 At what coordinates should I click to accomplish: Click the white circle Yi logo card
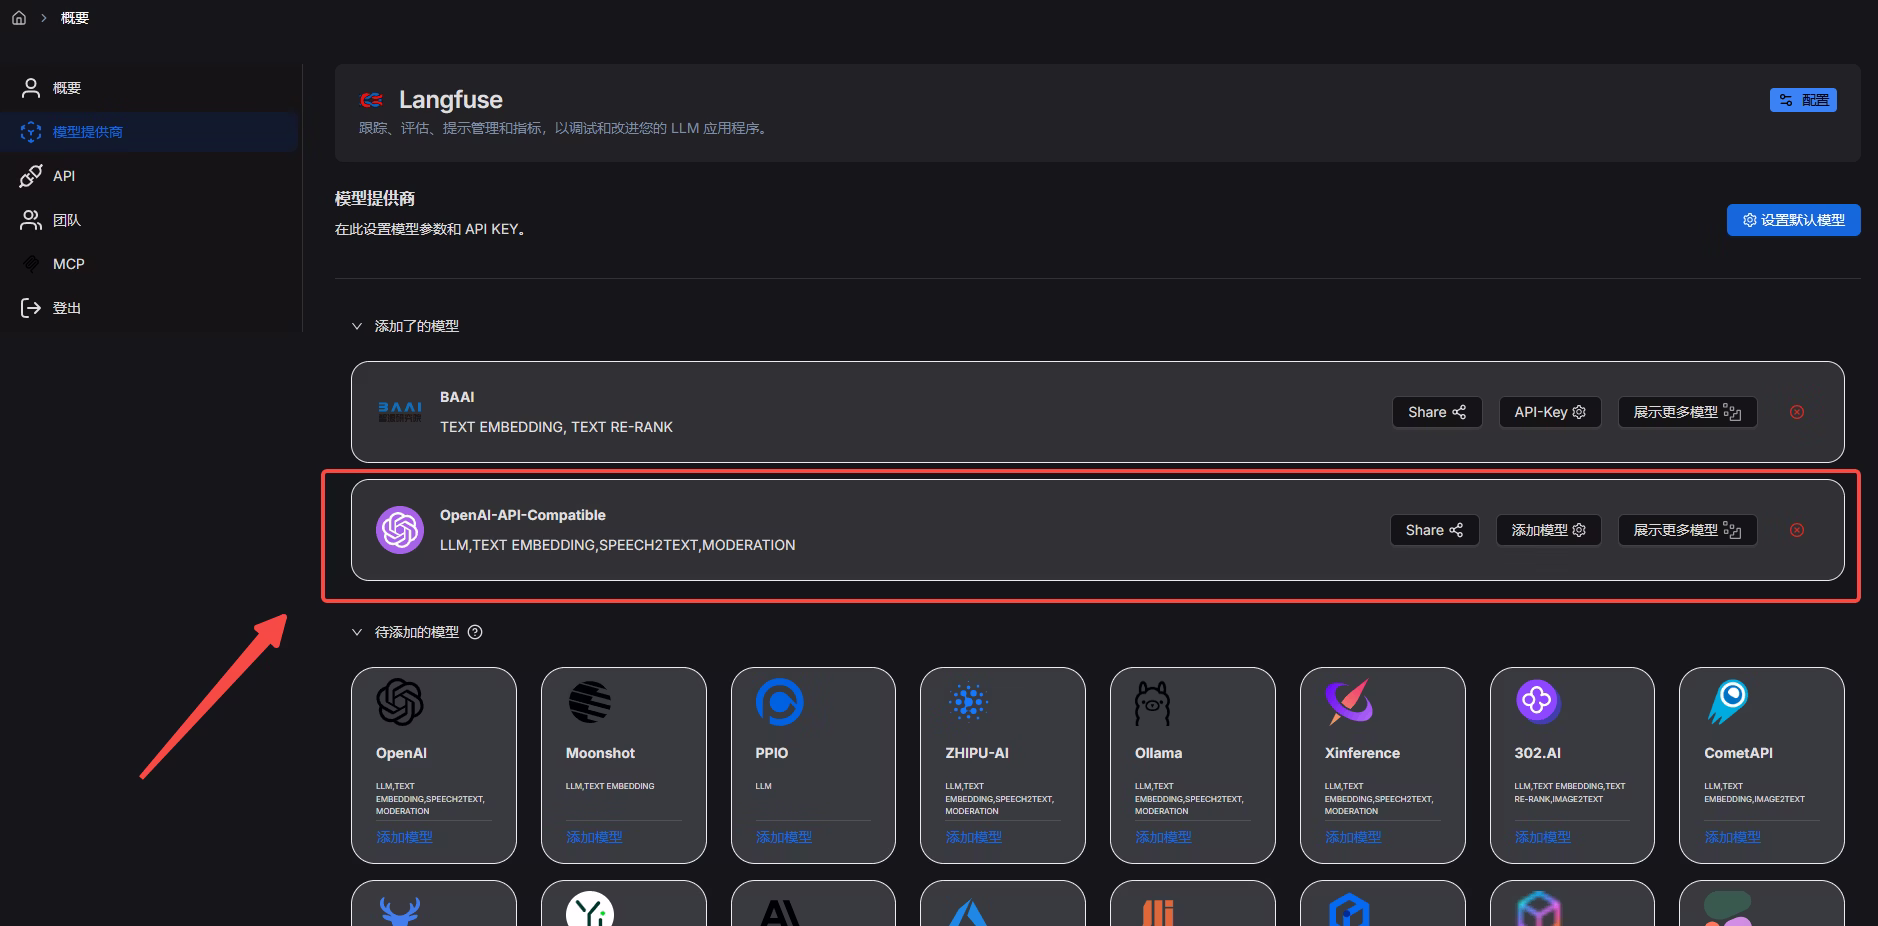[x=590, y=908]
